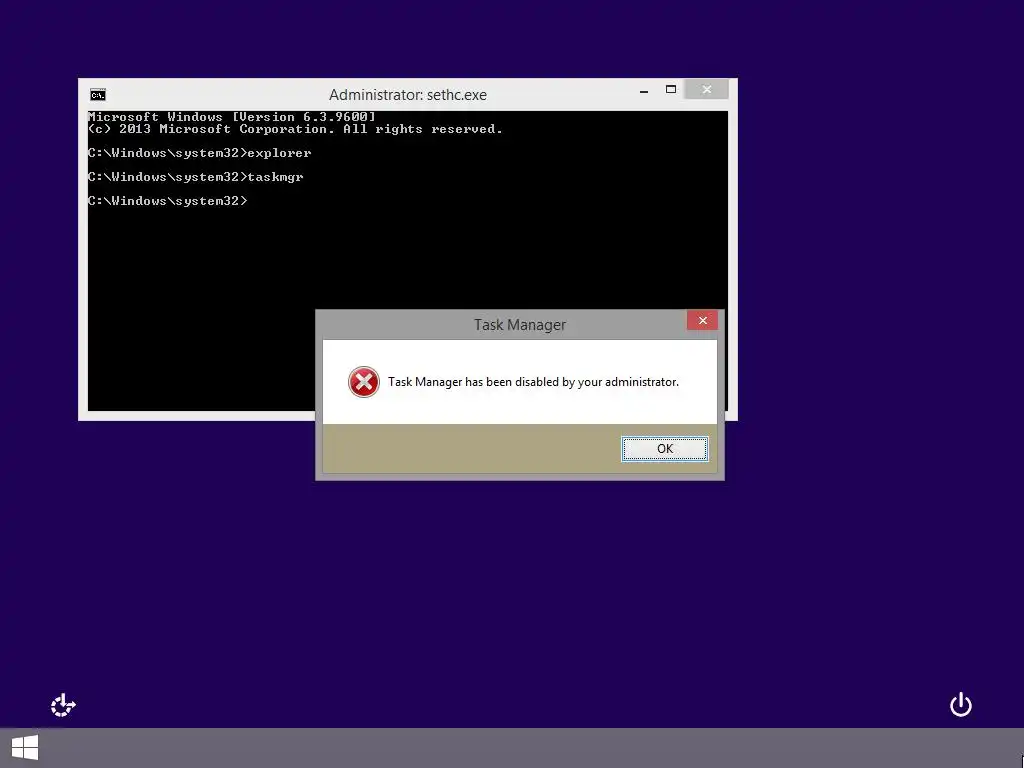Open the command prompt system menu icon
Viewport: 1024px width, 768px height.
[98, 95]
